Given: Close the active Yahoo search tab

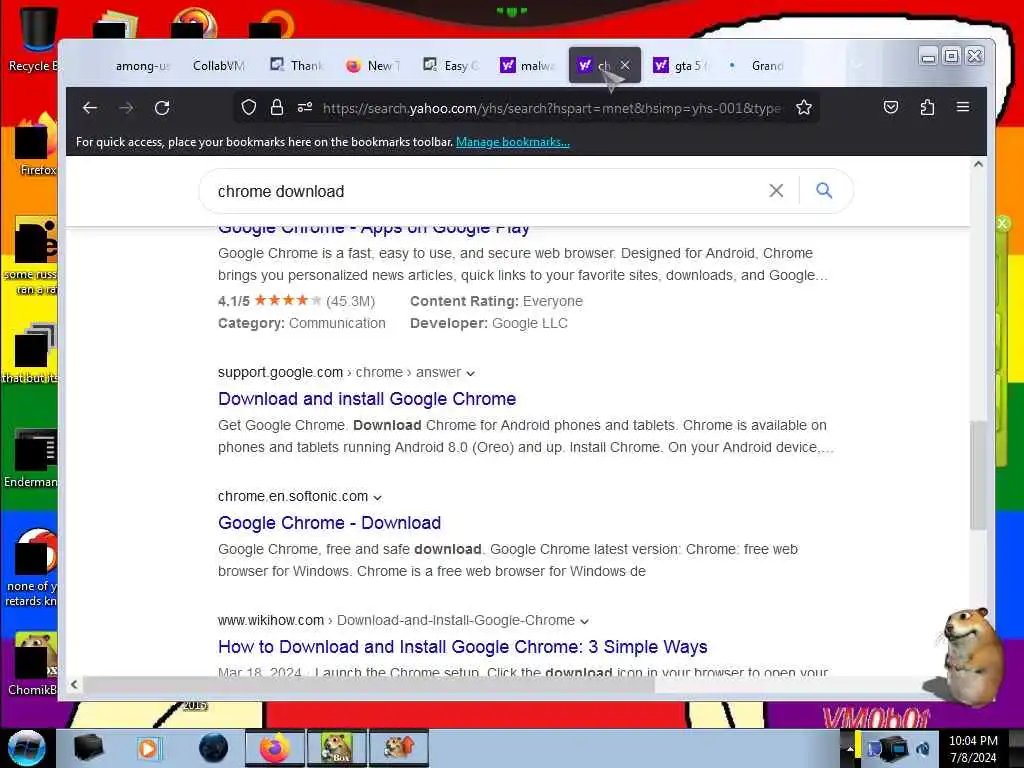Looking at the screenshot, I should 625,65.
